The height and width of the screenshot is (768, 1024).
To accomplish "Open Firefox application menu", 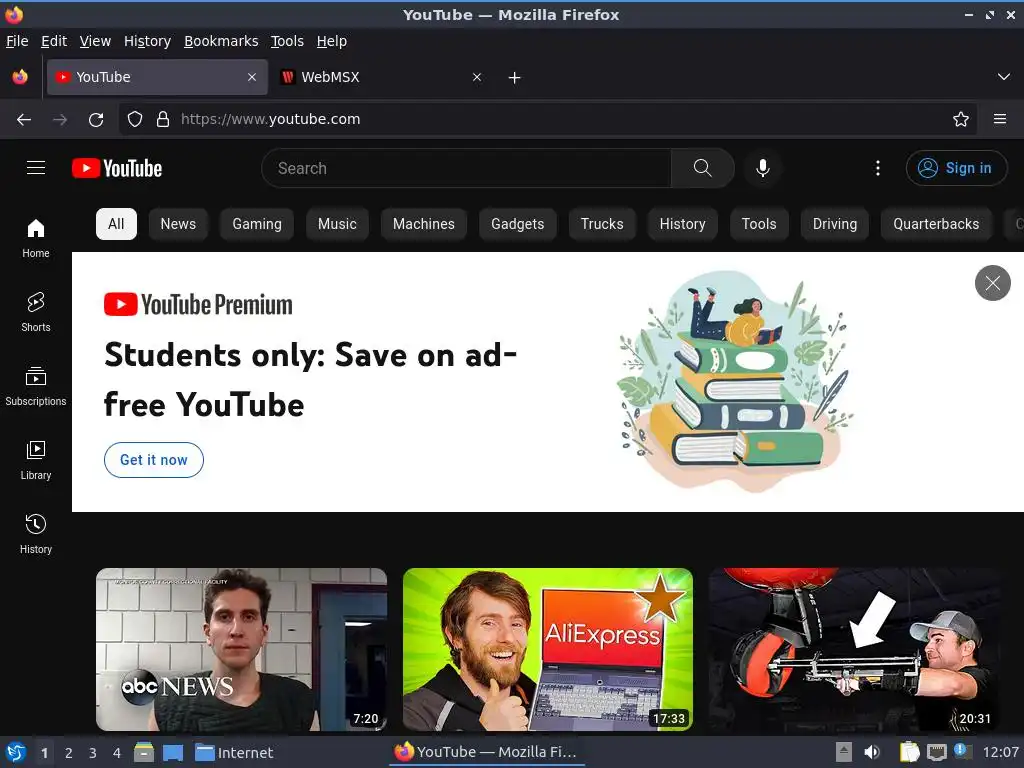I will click(x=1000, y=119).
